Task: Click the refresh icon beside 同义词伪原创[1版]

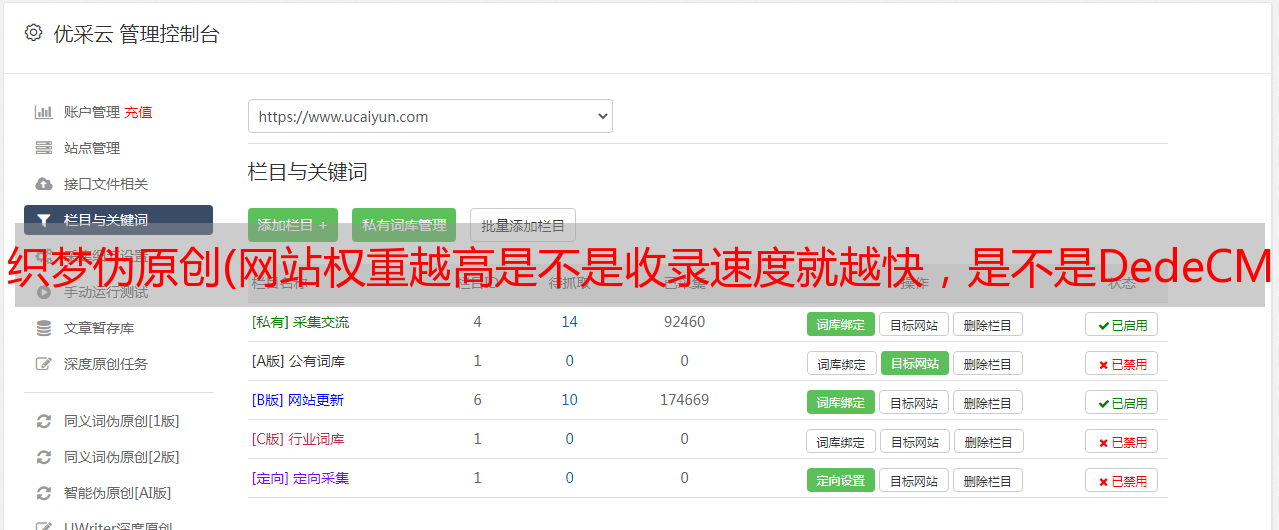Action: [43, 421]
